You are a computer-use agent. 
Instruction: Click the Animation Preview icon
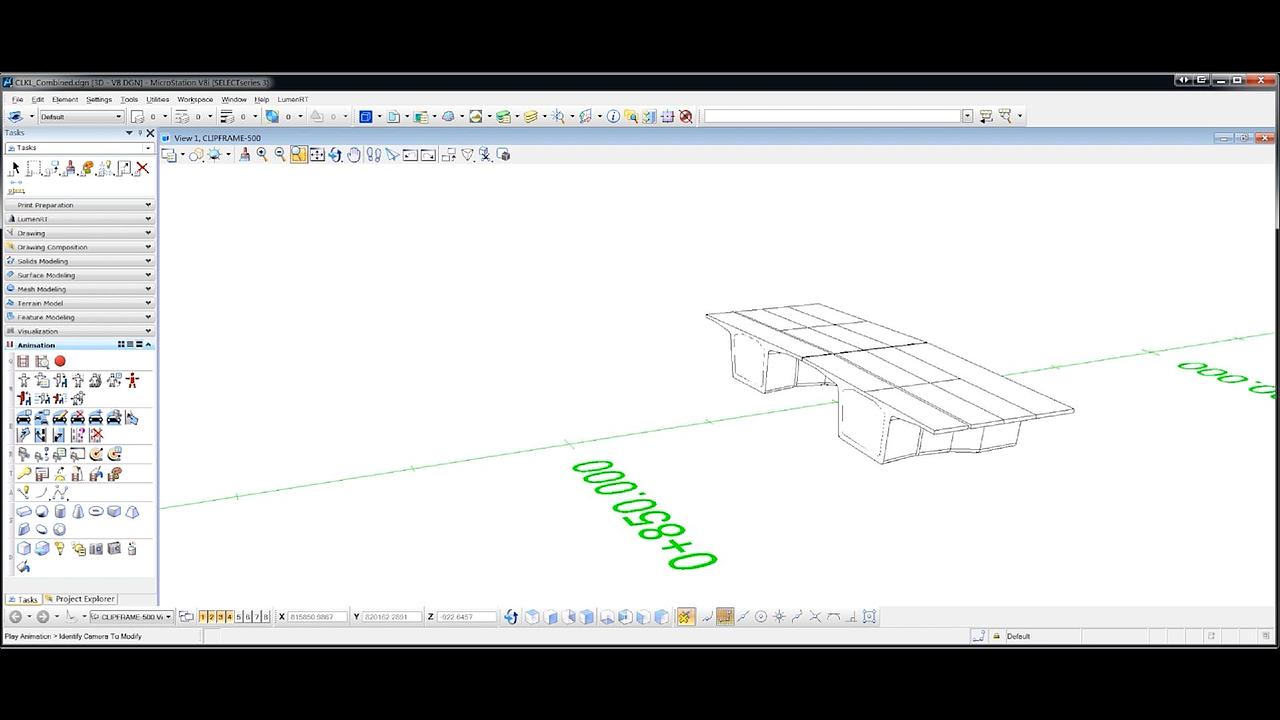42,361
